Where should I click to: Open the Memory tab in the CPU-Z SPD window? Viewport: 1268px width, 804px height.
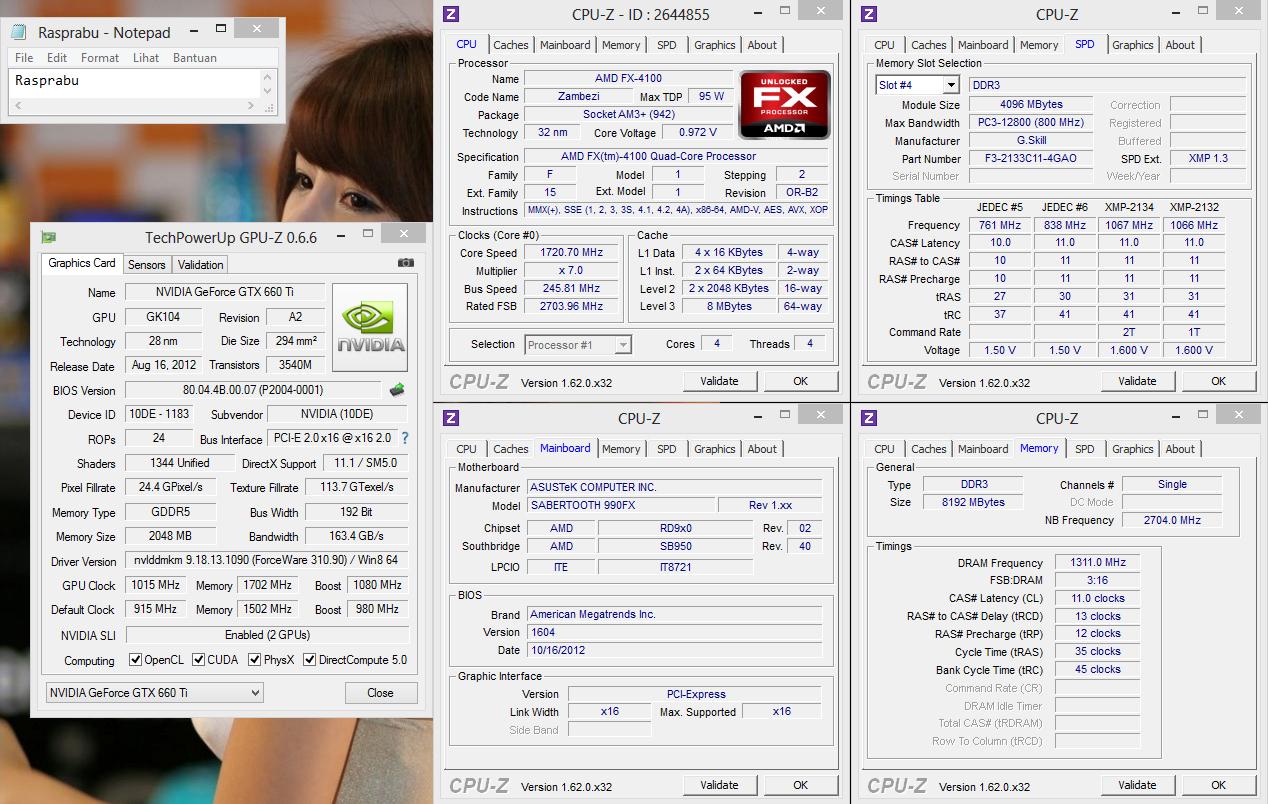[1039, 45]
